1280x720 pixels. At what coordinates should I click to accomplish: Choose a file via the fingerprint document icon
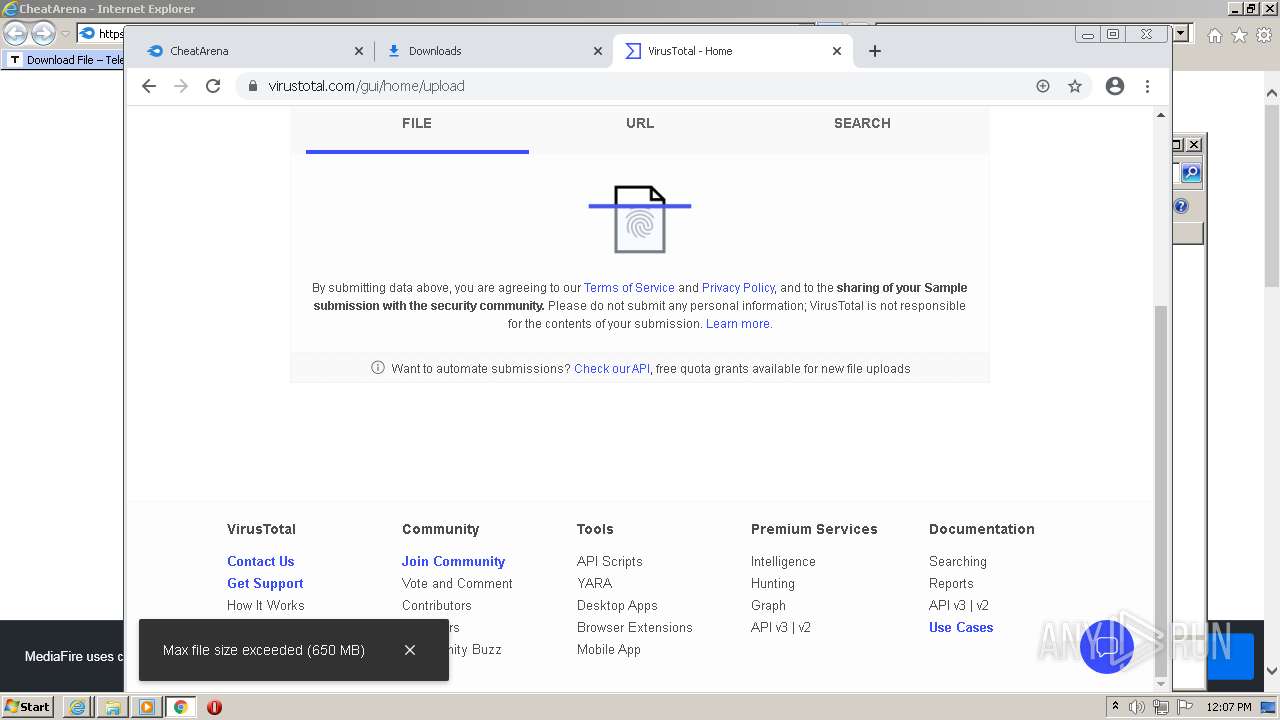tap(640, 219)
